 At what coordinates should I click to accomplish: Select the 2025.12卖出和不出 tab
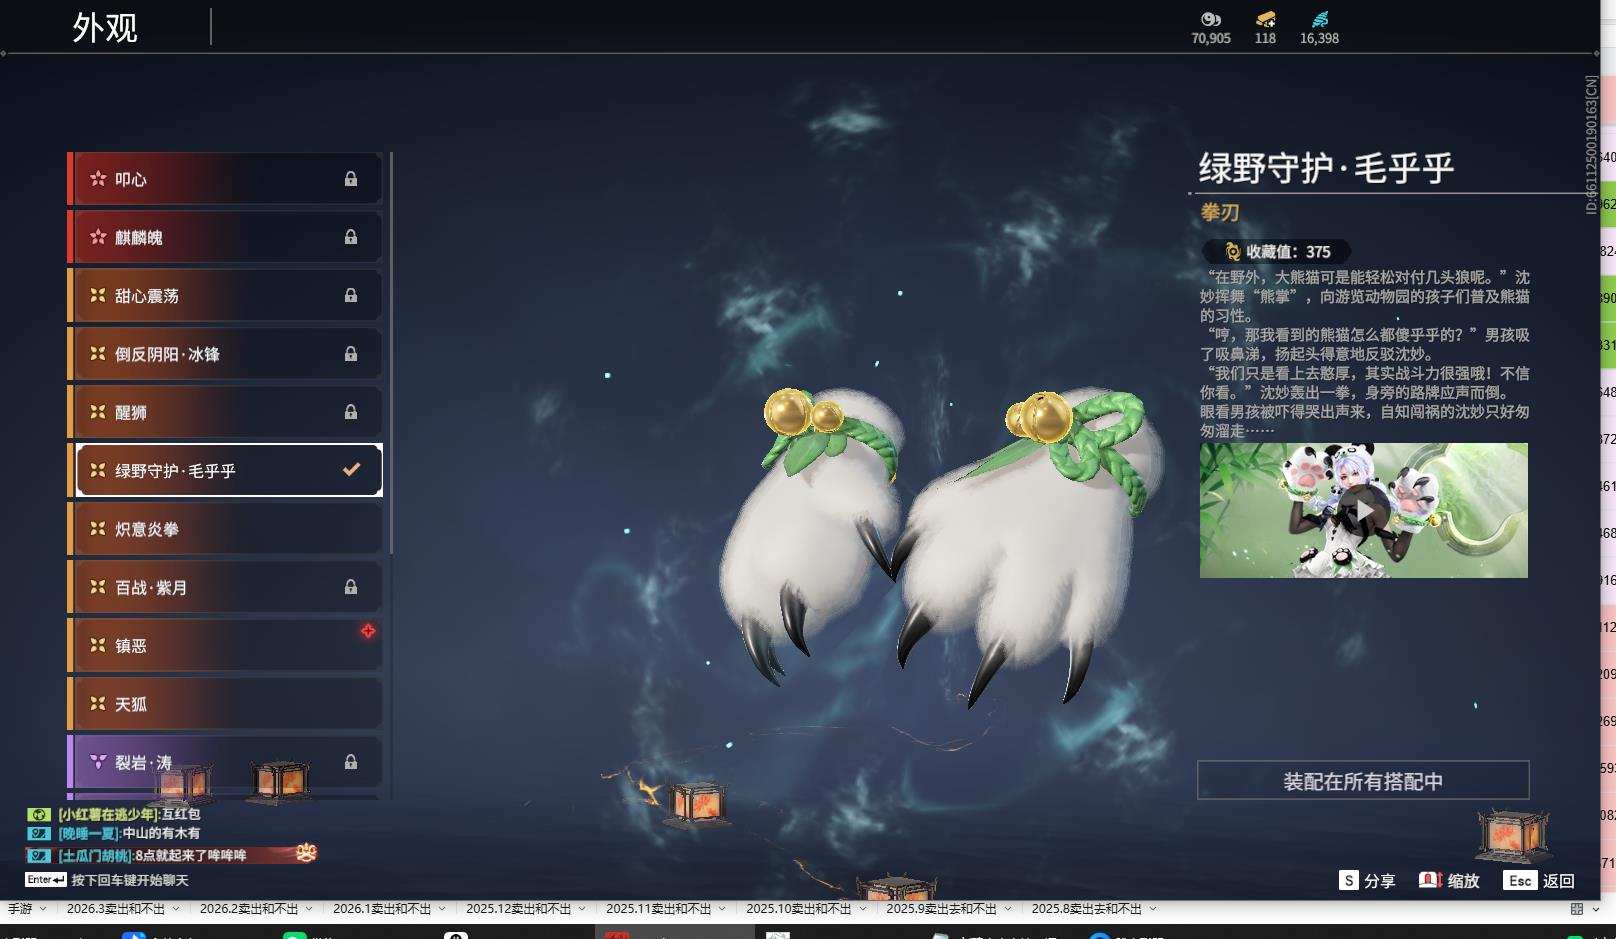pos(520,909)
